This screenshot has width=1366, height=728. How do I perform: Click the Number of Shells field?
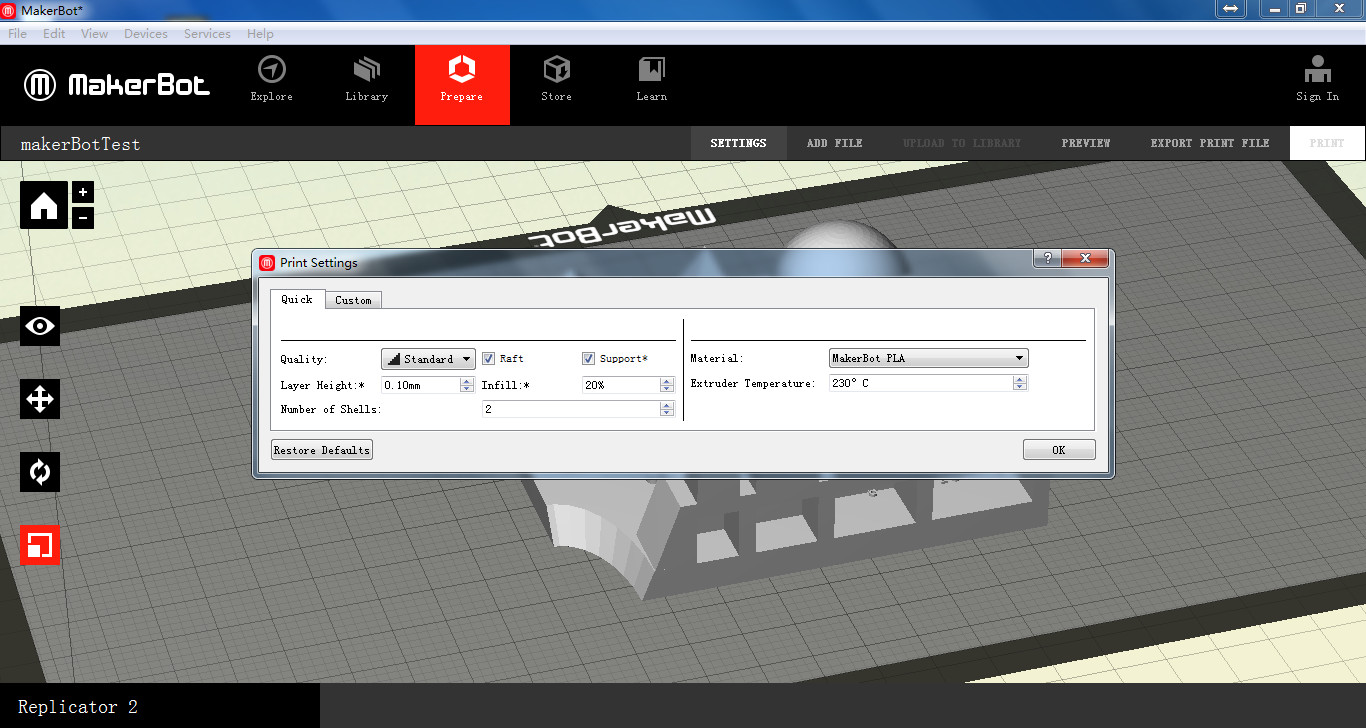[571, 409]
